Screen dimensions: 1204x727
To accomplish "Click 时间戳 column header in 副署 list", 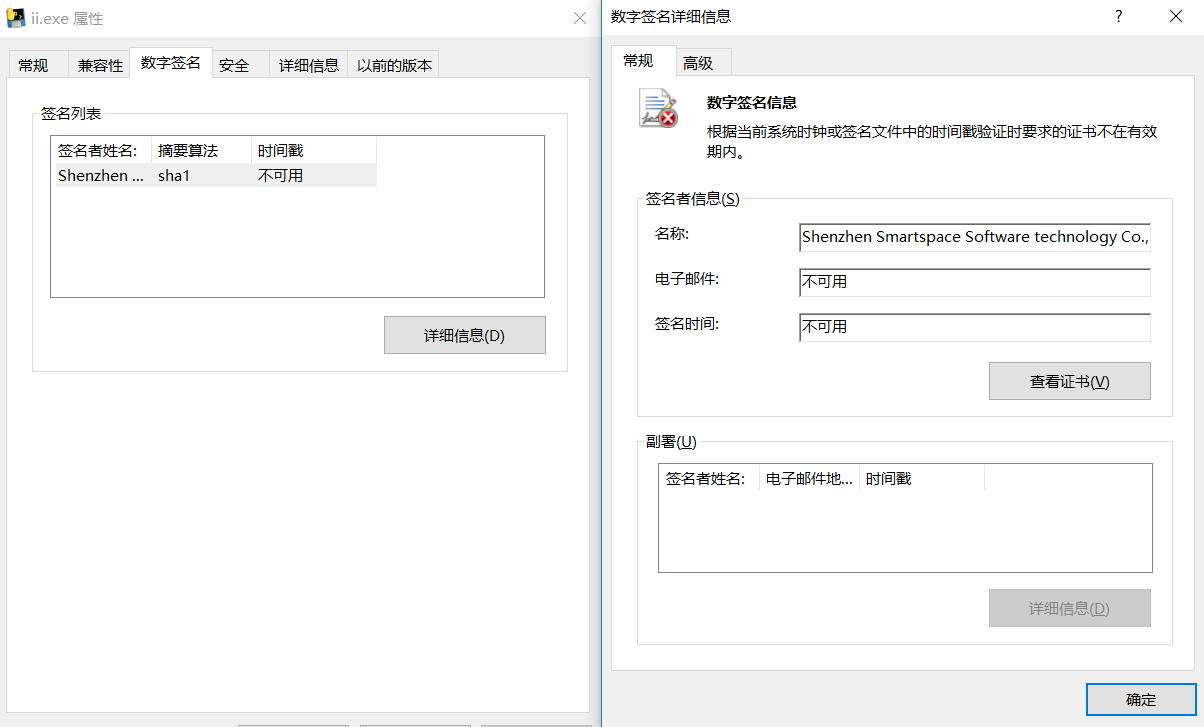I will [922, 478].
